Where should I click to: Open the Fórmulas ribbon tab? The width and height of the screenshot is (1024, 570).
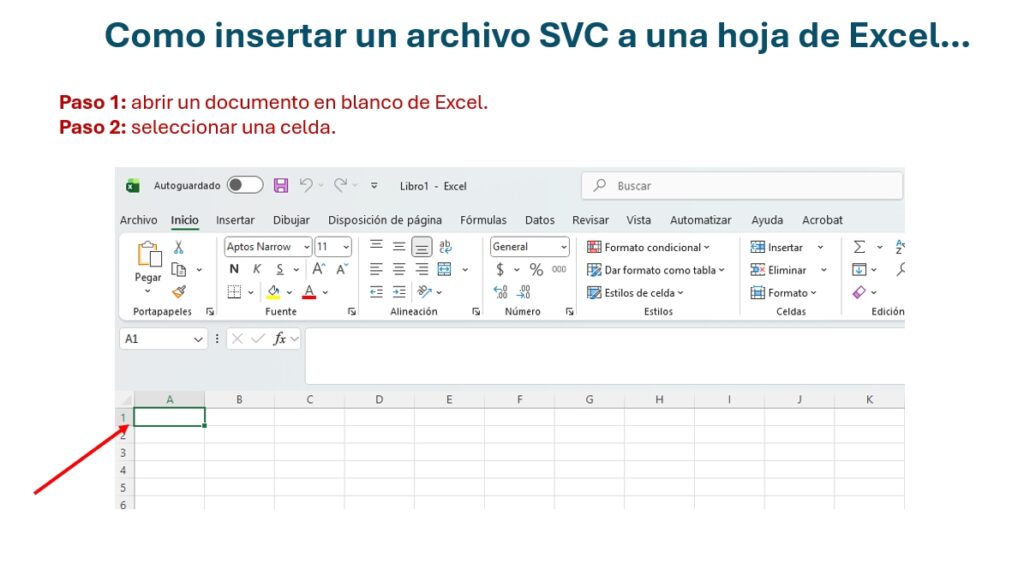pyautogui.click(x=483, y=220)
